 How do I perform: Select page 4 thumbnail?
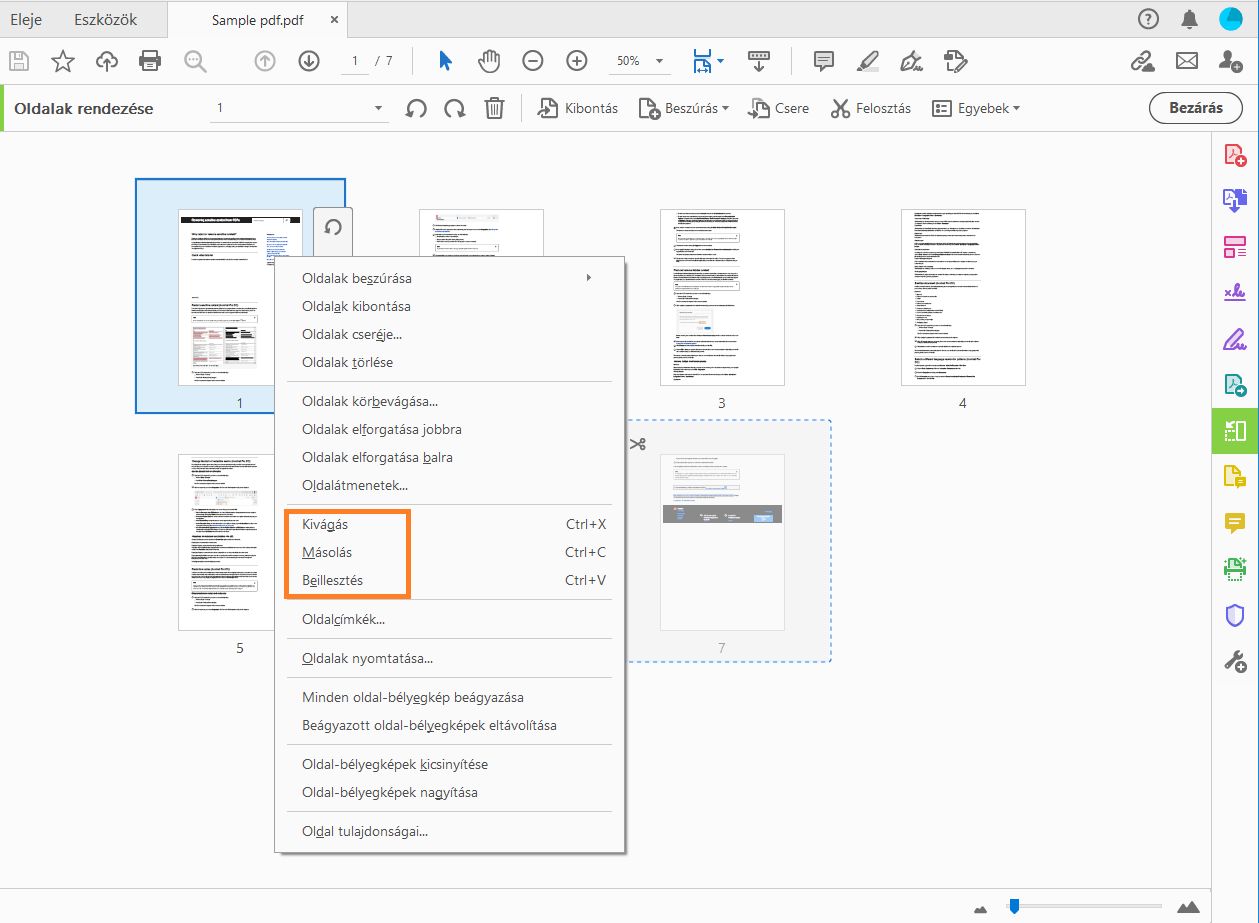[x=963, y=297]
